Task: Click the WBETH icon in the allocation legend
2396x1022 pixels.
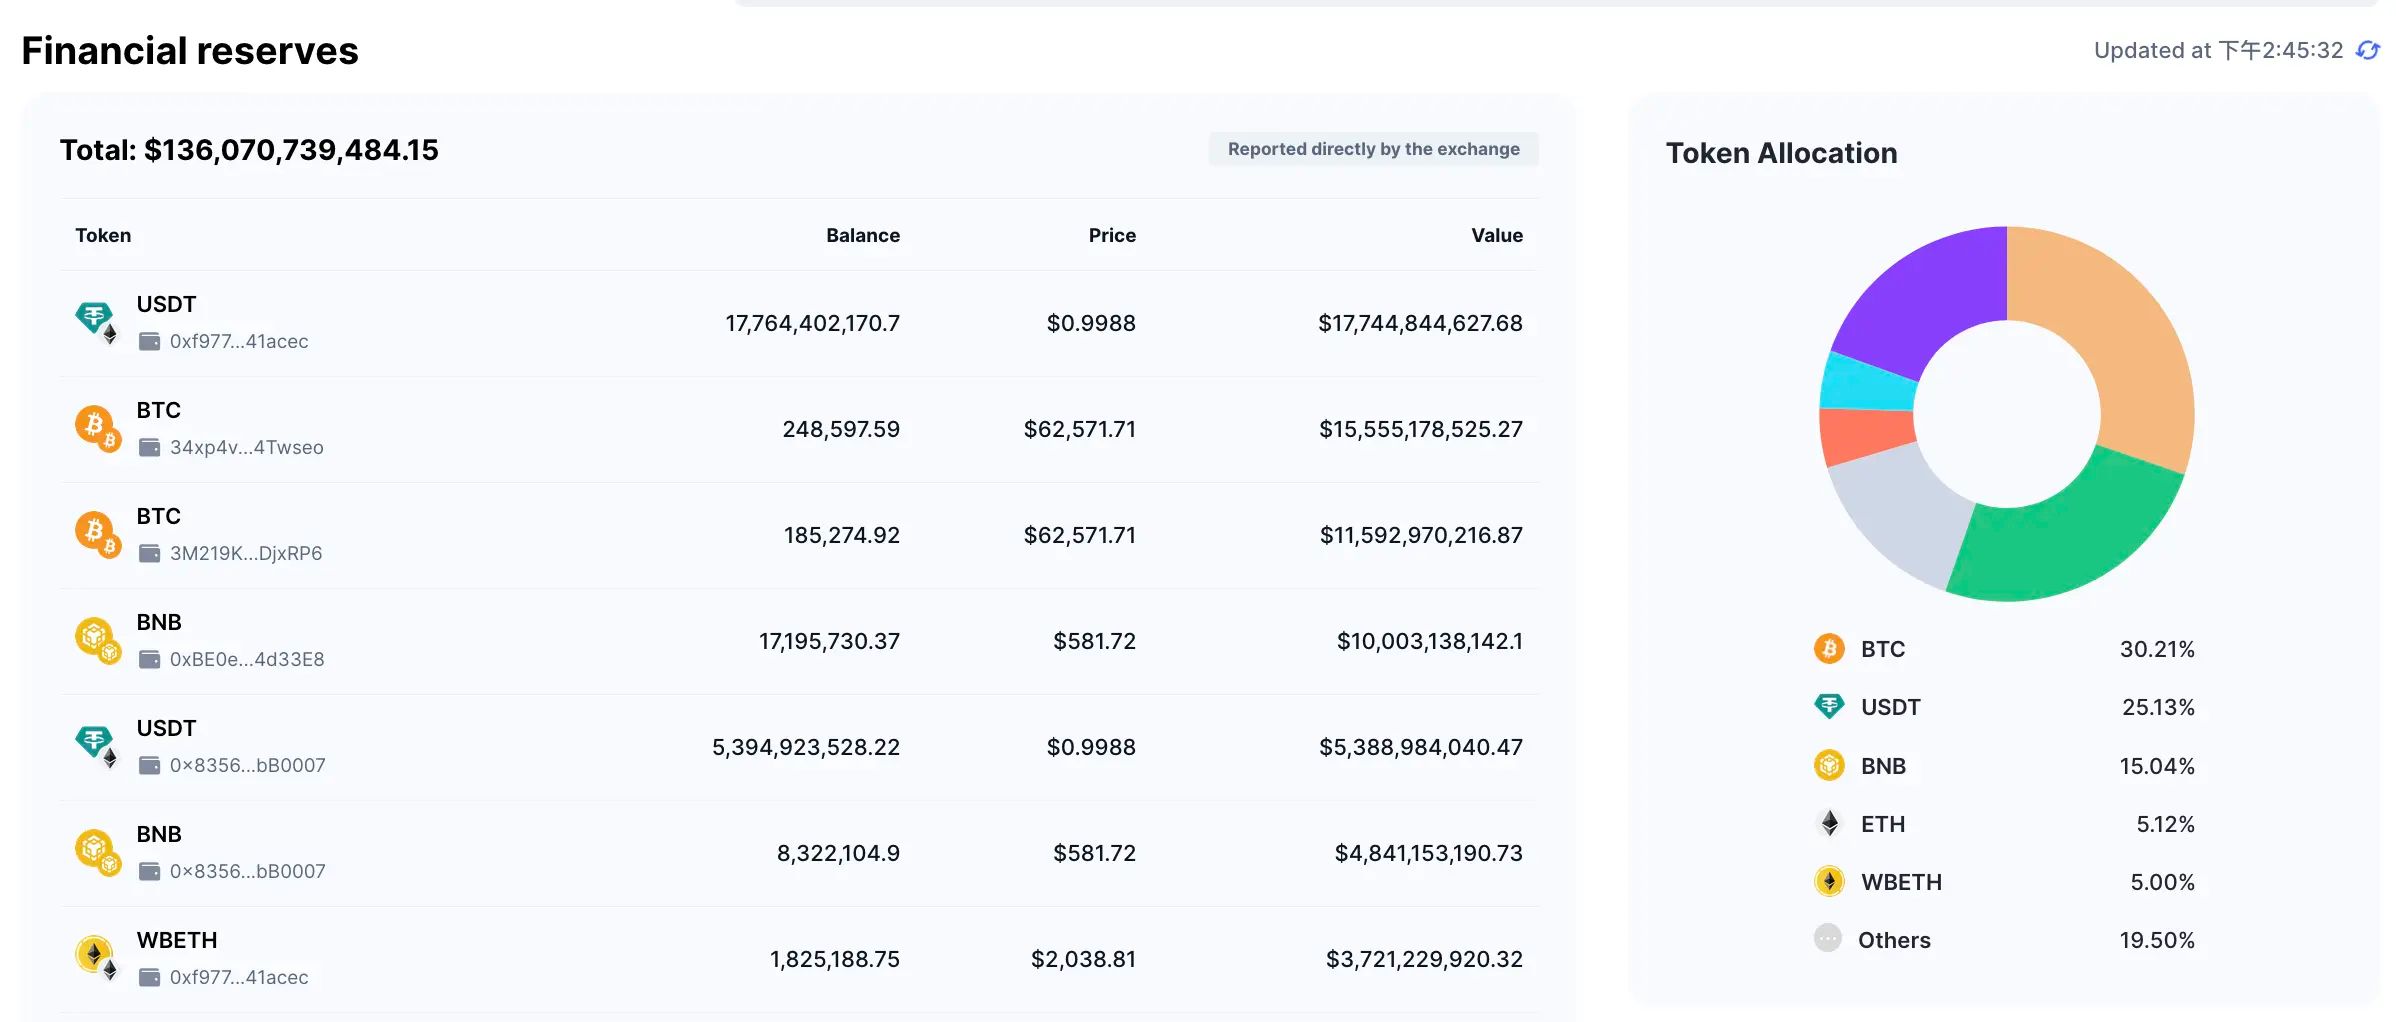Action: 1829,882
